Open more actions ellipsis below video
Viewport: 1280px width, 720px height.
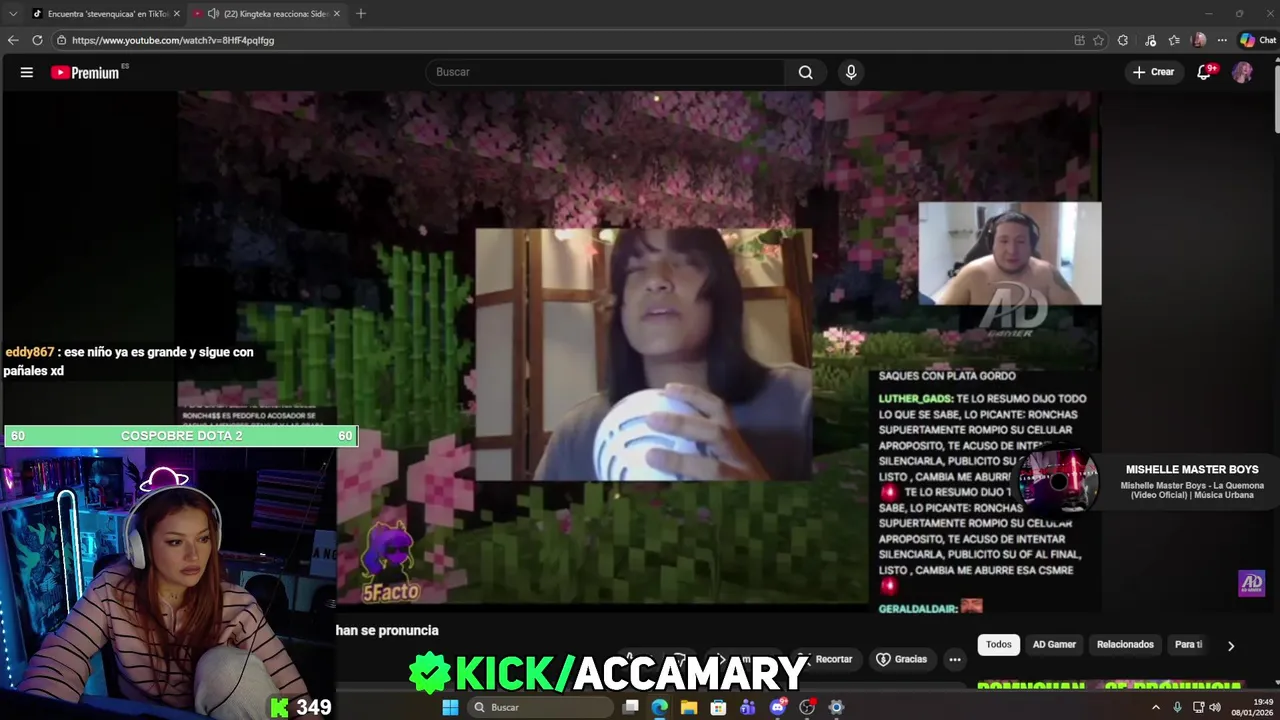click(x=955, y=659)
